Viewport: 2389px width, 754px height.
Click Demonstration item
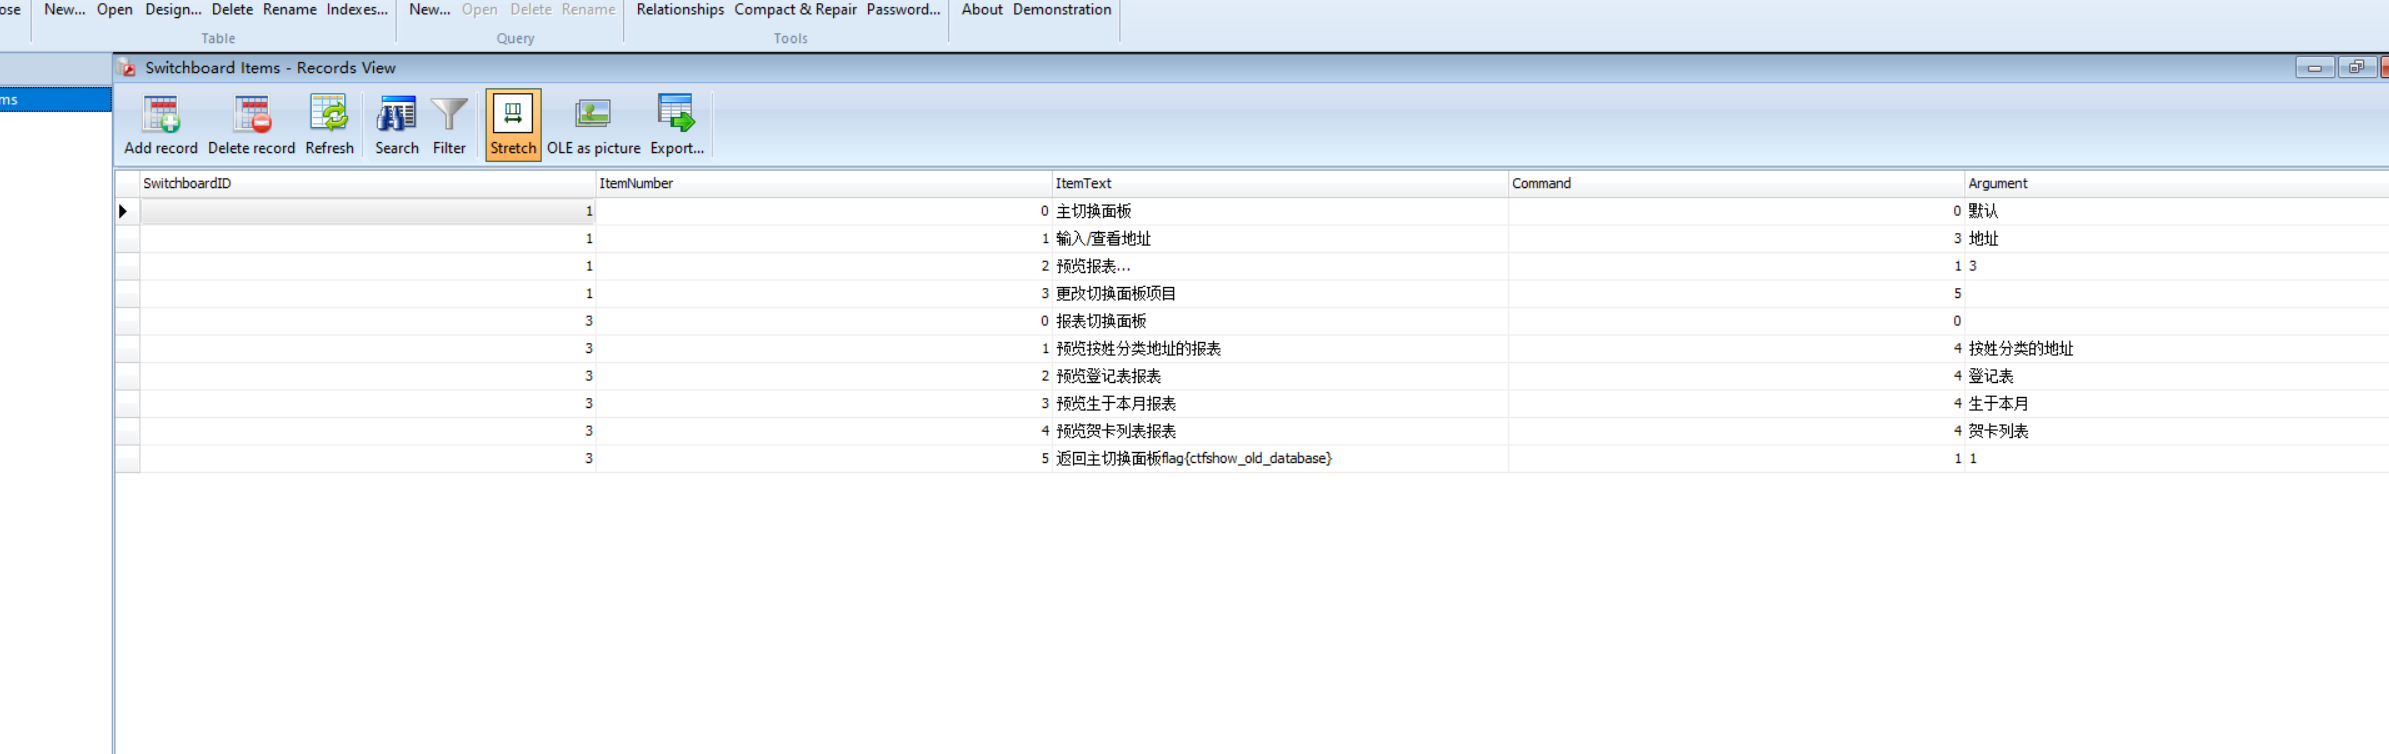(x=1062, y=9)
